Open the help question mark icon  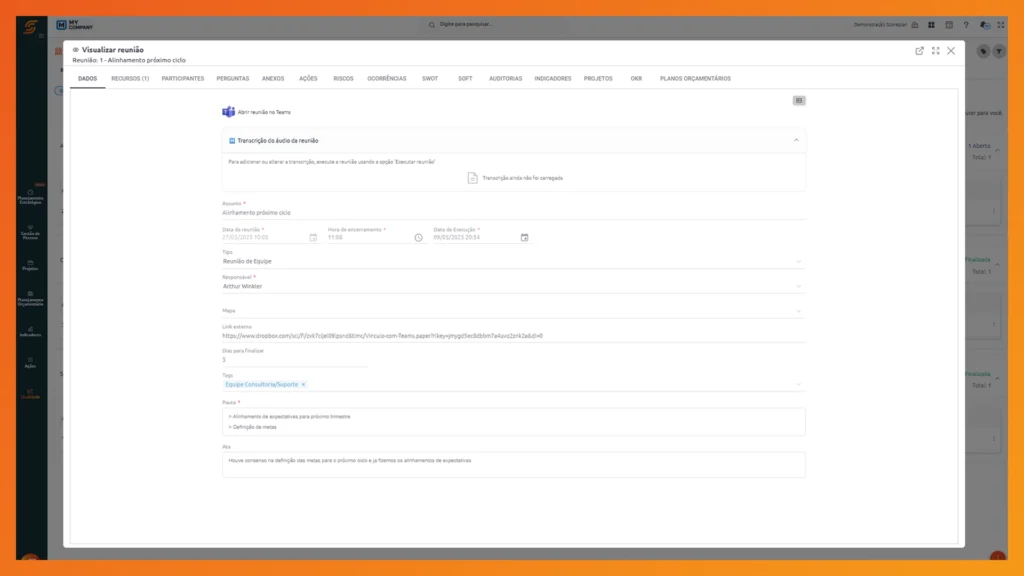[x=966, y=25]
